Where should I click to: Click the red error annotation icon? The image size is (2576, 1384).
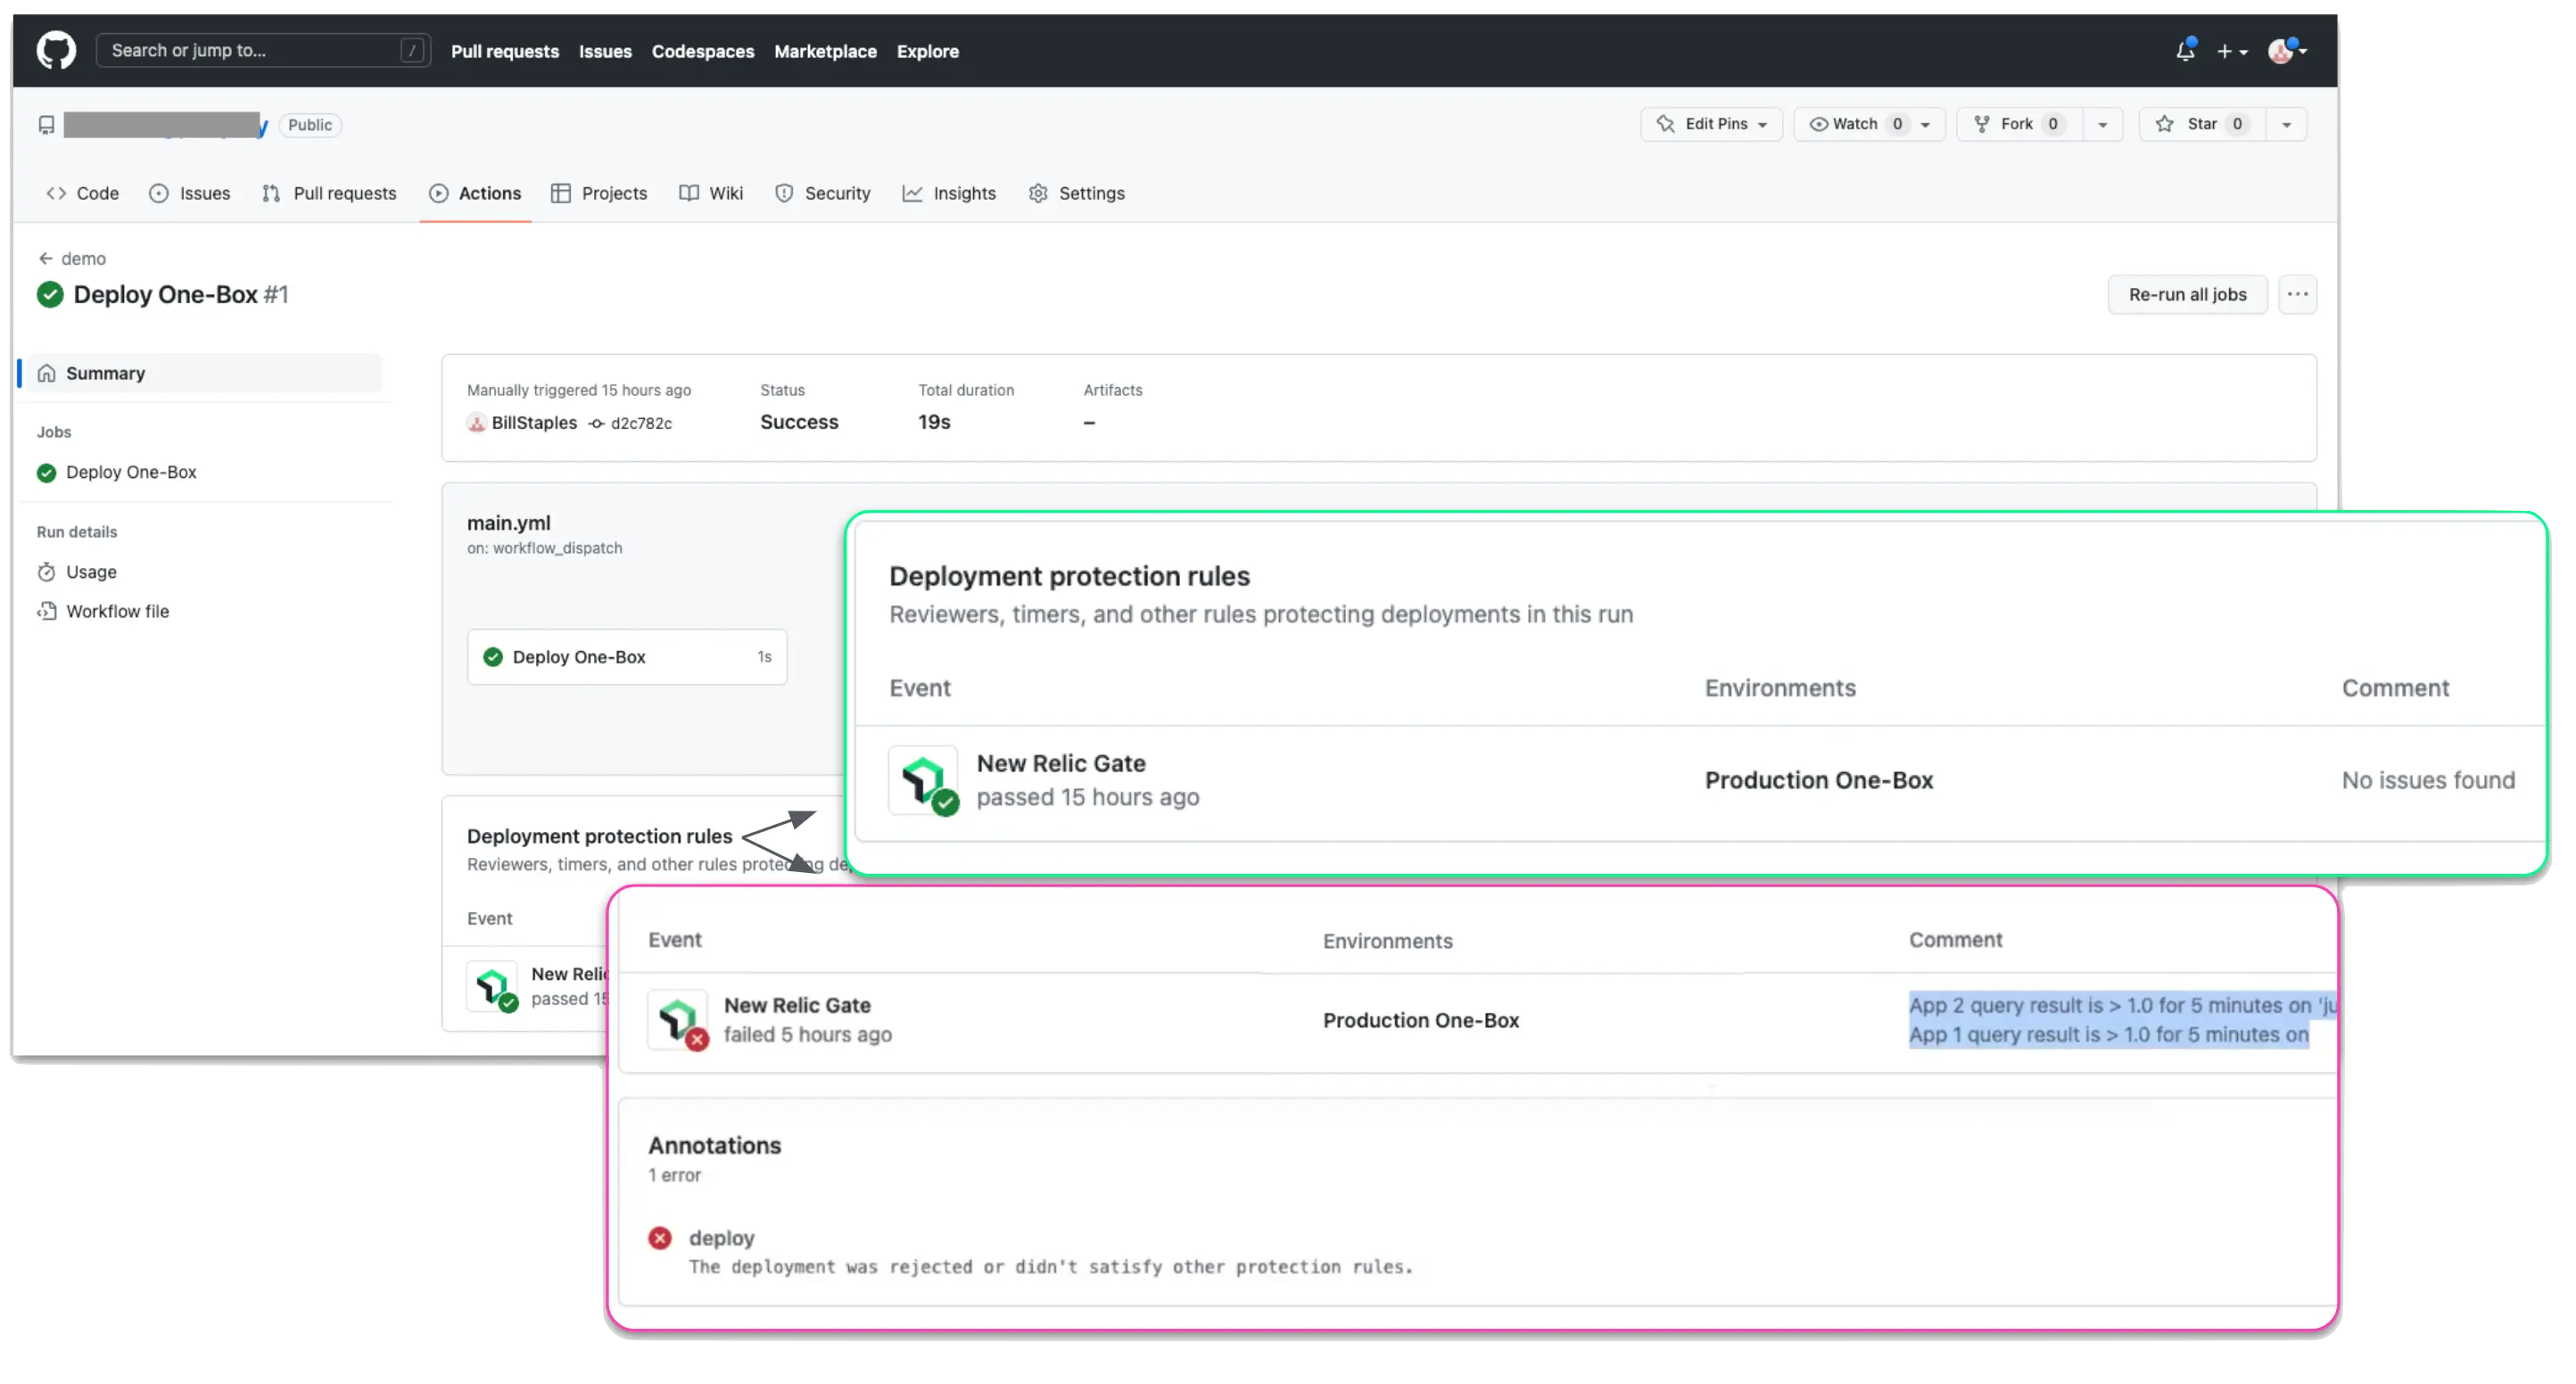658,1236
